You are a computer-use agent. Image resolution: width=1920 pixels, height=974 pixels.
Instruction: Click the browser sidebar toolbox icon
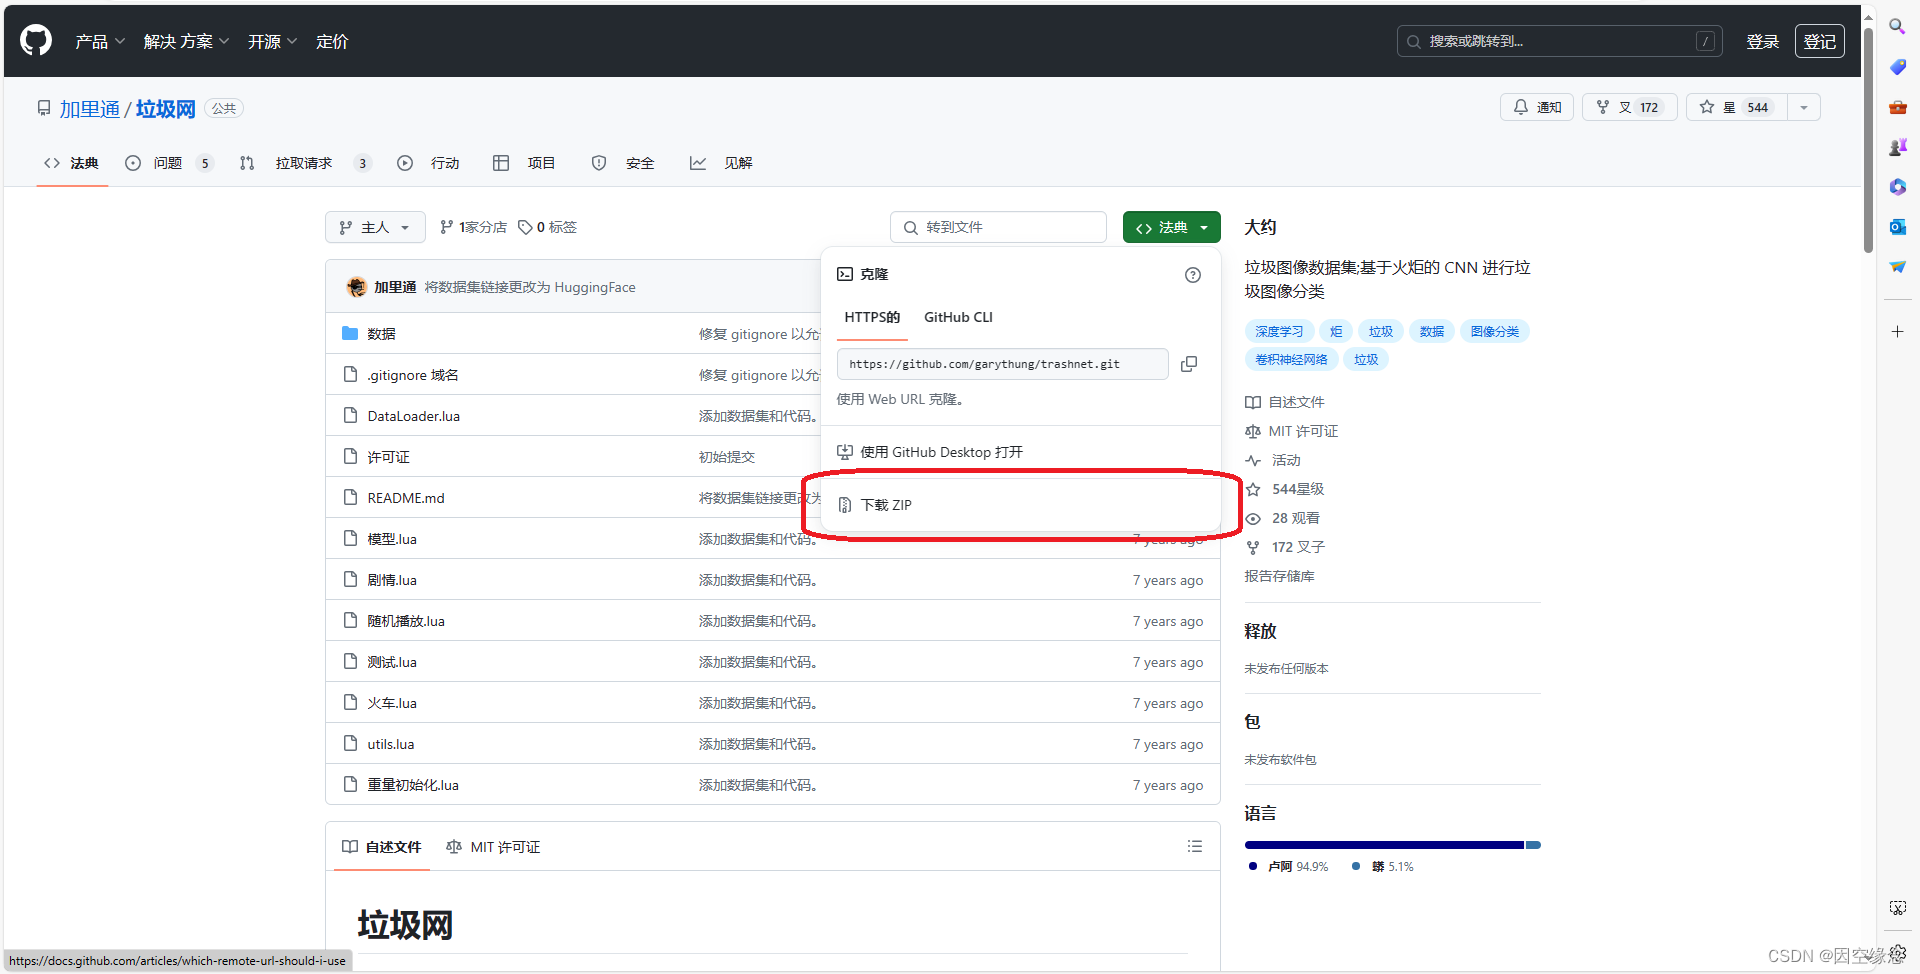click(1897, 107)
